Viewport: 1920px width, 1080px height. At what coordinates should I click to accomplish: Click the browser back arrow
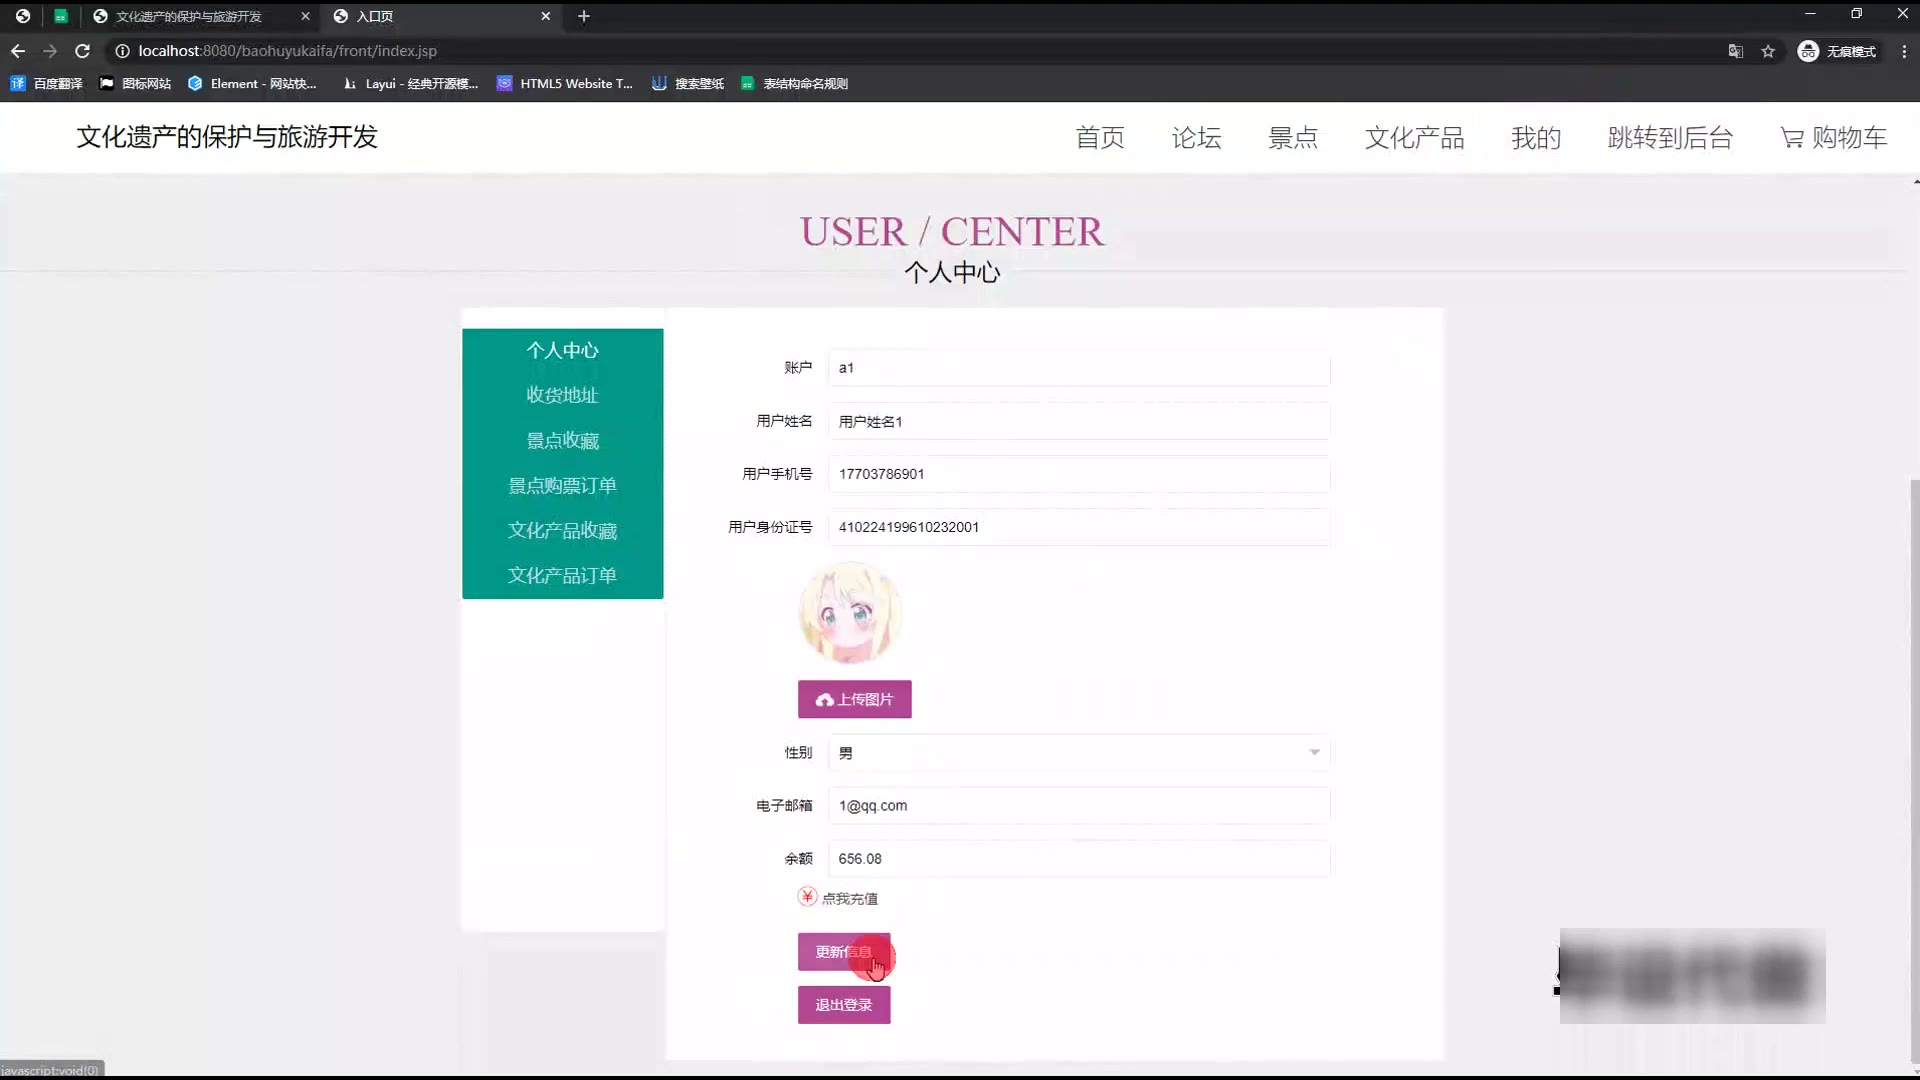coord(18,51)
